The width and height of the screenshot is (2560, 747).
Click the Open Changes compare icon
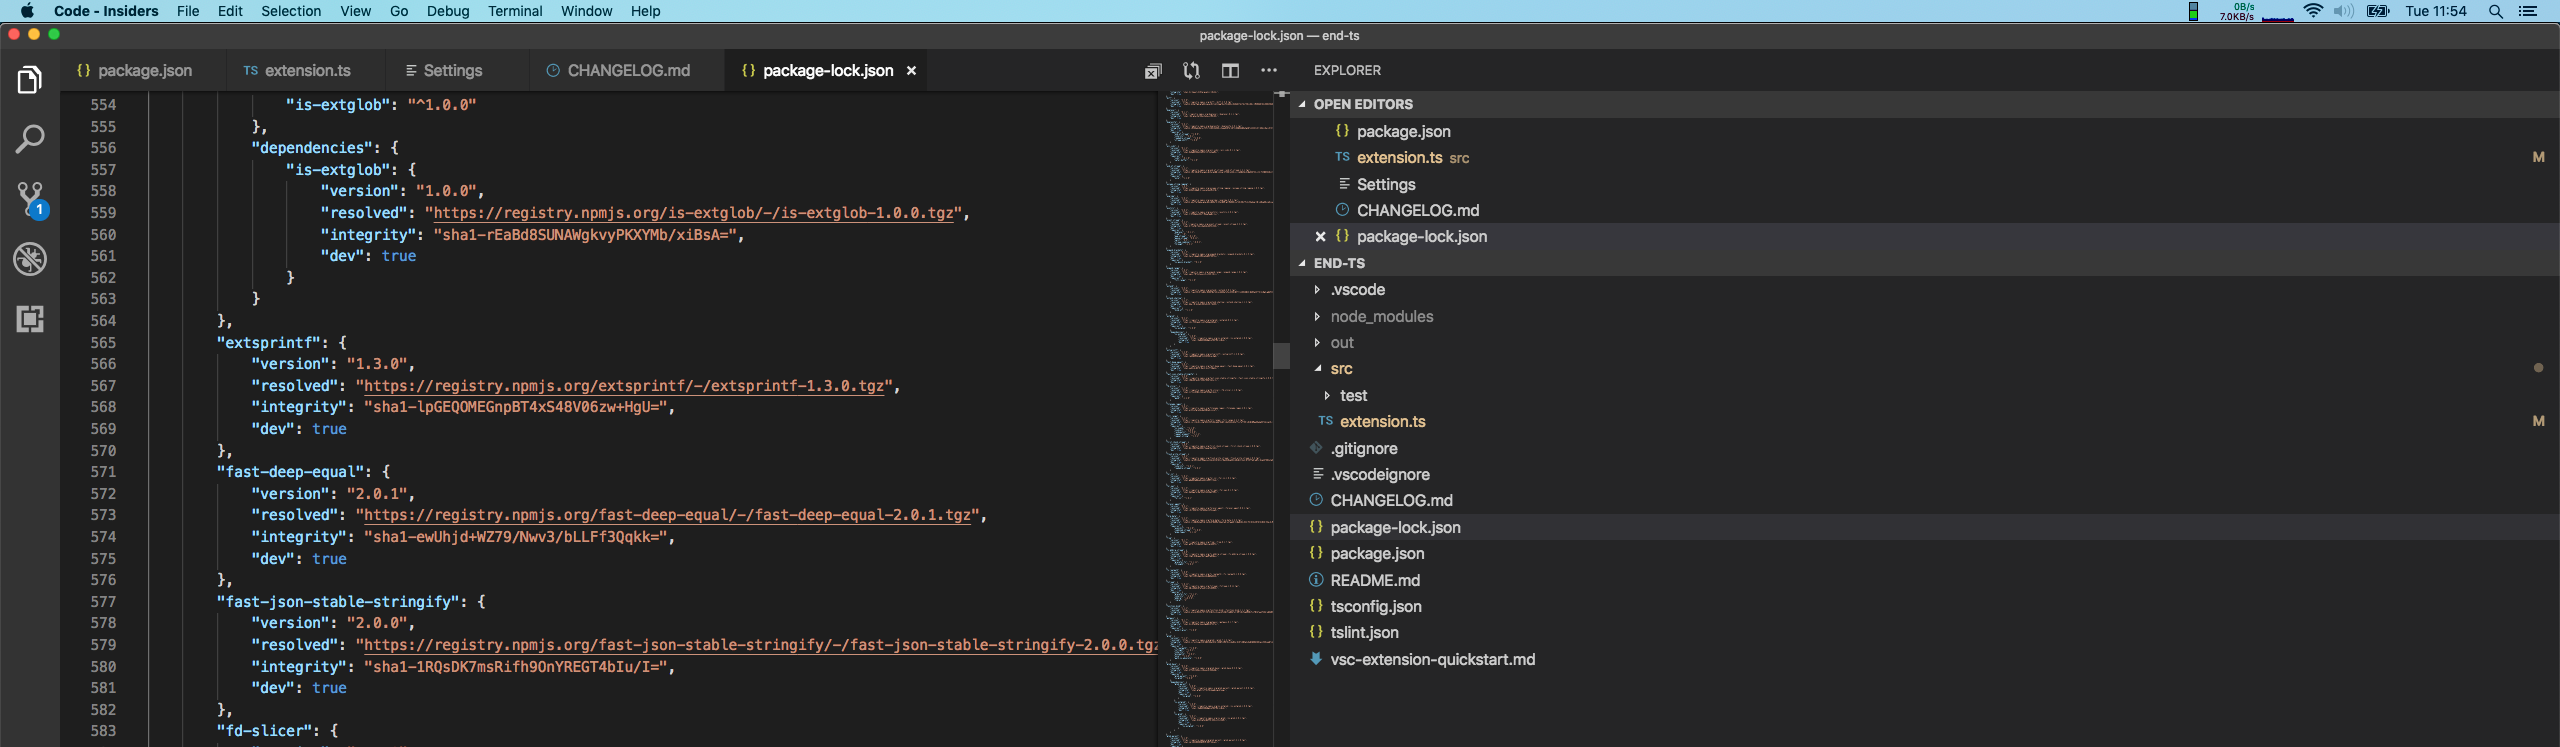1191,71
